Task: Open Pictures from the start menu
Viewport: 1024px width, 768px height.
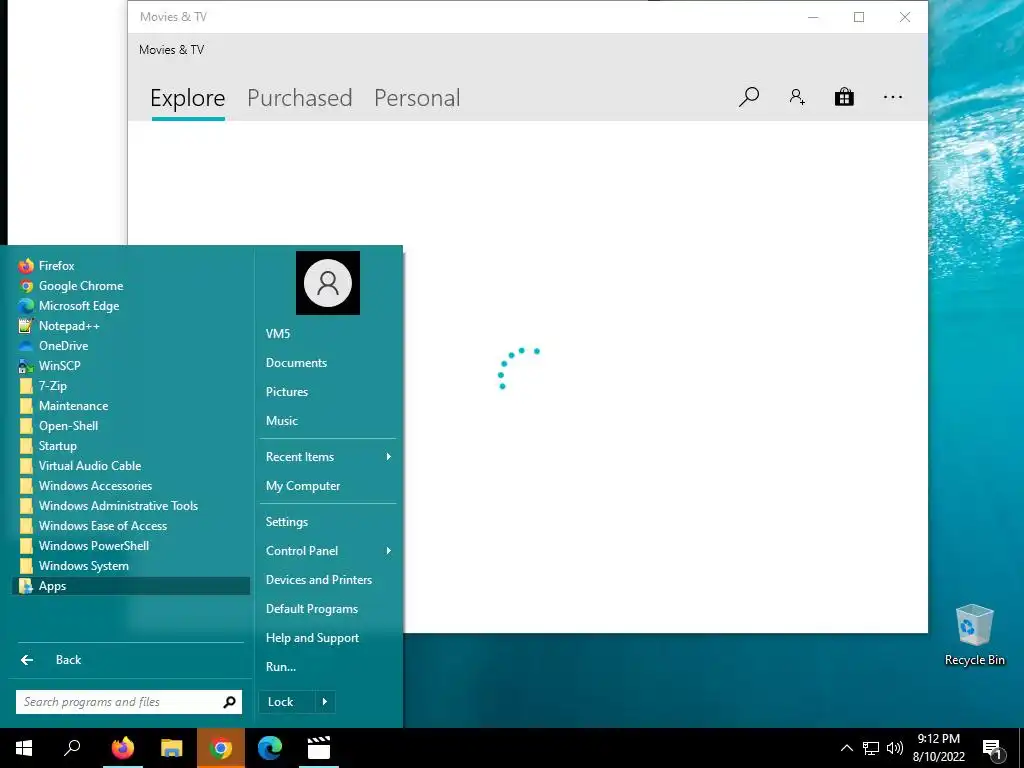Action: [x=328, y=392]
